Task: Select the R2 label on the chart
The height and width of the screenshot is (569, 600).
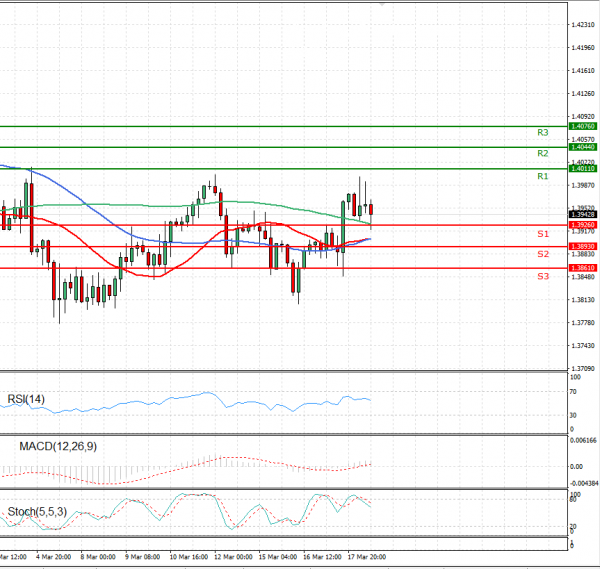Action: [x=543, y=153]
